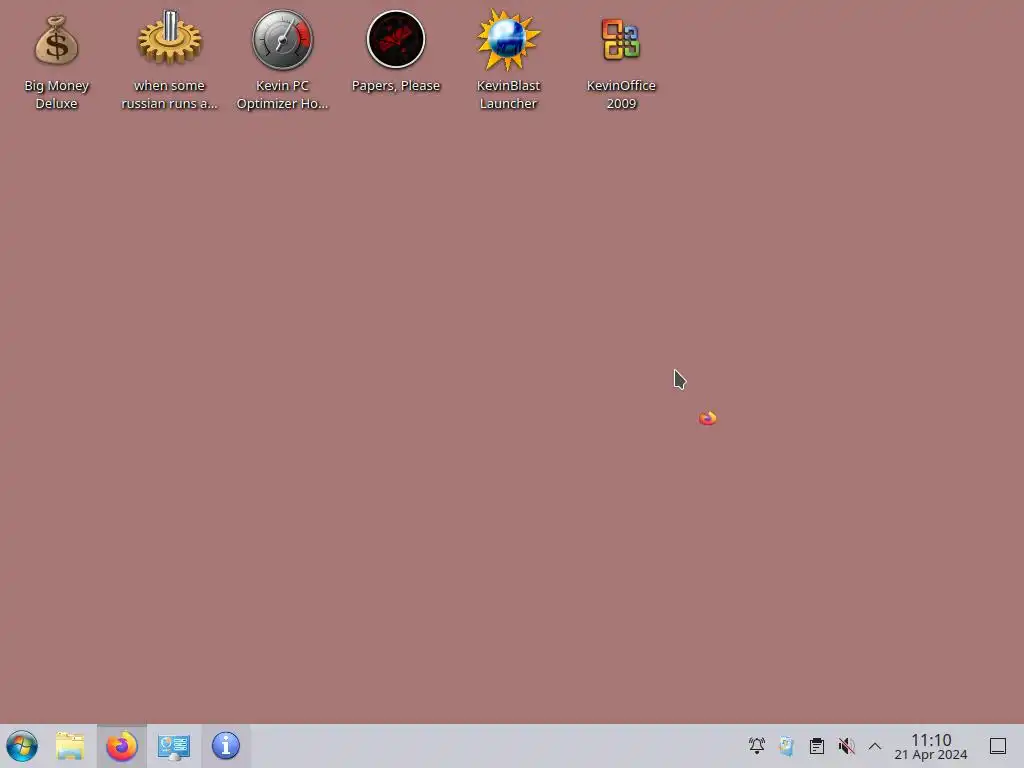
Task: Unmute audio via the speaker tray icon
Action: click(846, 746)
